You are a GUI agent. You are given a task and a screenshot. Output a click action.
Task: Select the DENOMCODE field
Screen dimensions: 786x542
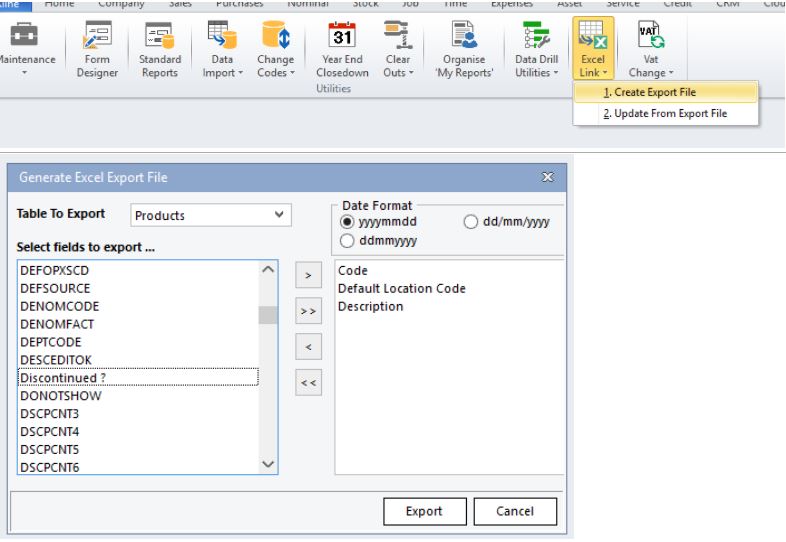pyautogui.click(x=138, y=306)
